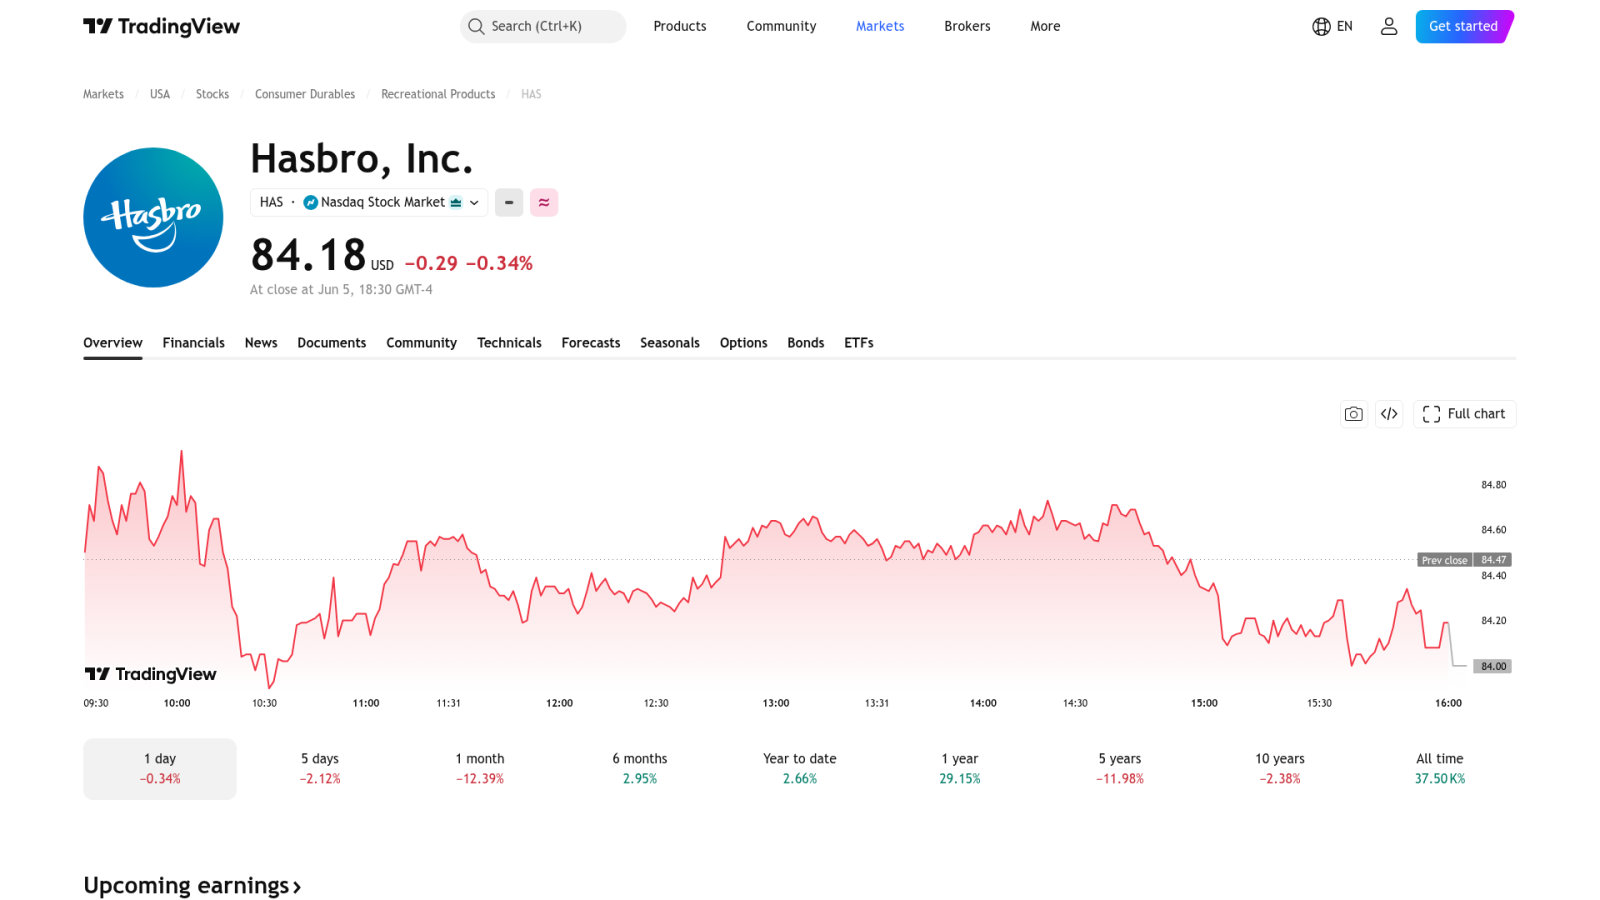Click the Prev close 84.47 label
The height and width of the screenshot is (900, 1600).
tap(1464, 560)
